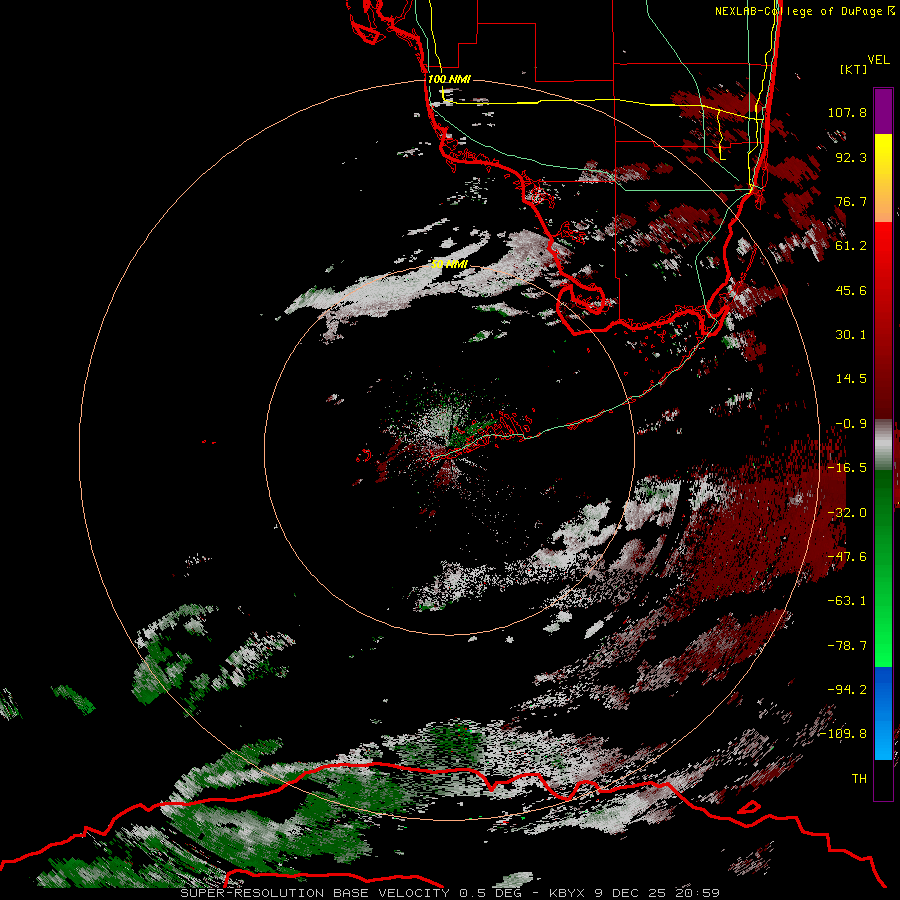The height and width of the screenshot is (900, 900).
Task: Click the 92.3 scale value
Action: [851, 157]
